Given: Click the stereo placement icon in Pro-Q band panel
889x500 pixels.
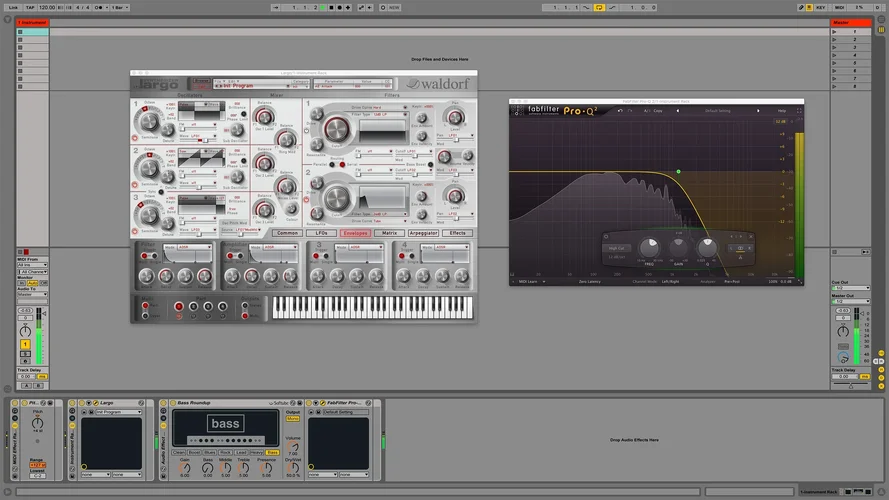Looking at the screenshot, I should (x=740, y=248).
